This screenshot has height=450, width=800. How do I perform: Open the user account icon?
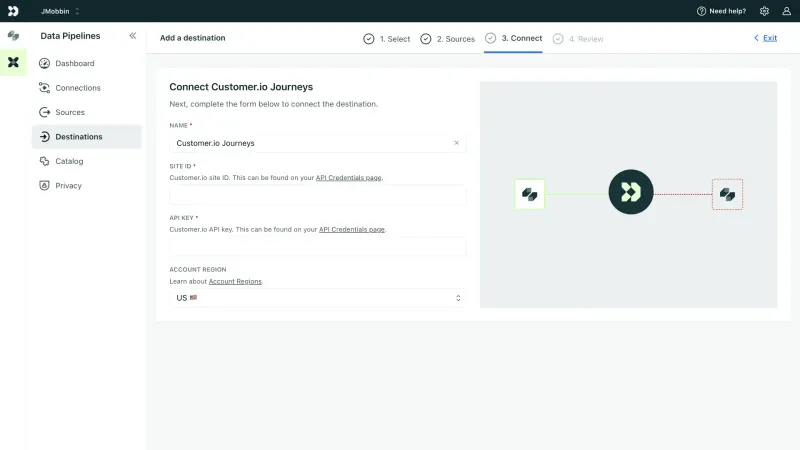(x=786, y=11)
